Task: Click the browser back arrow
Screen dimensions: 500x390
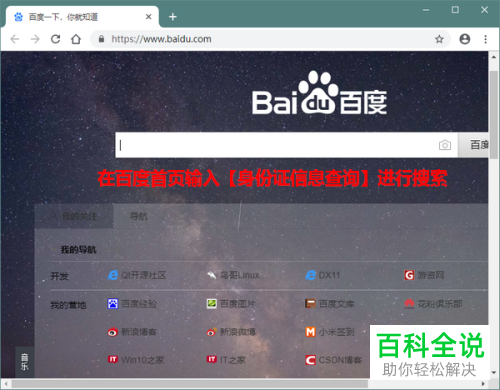Action: point(15,39)
